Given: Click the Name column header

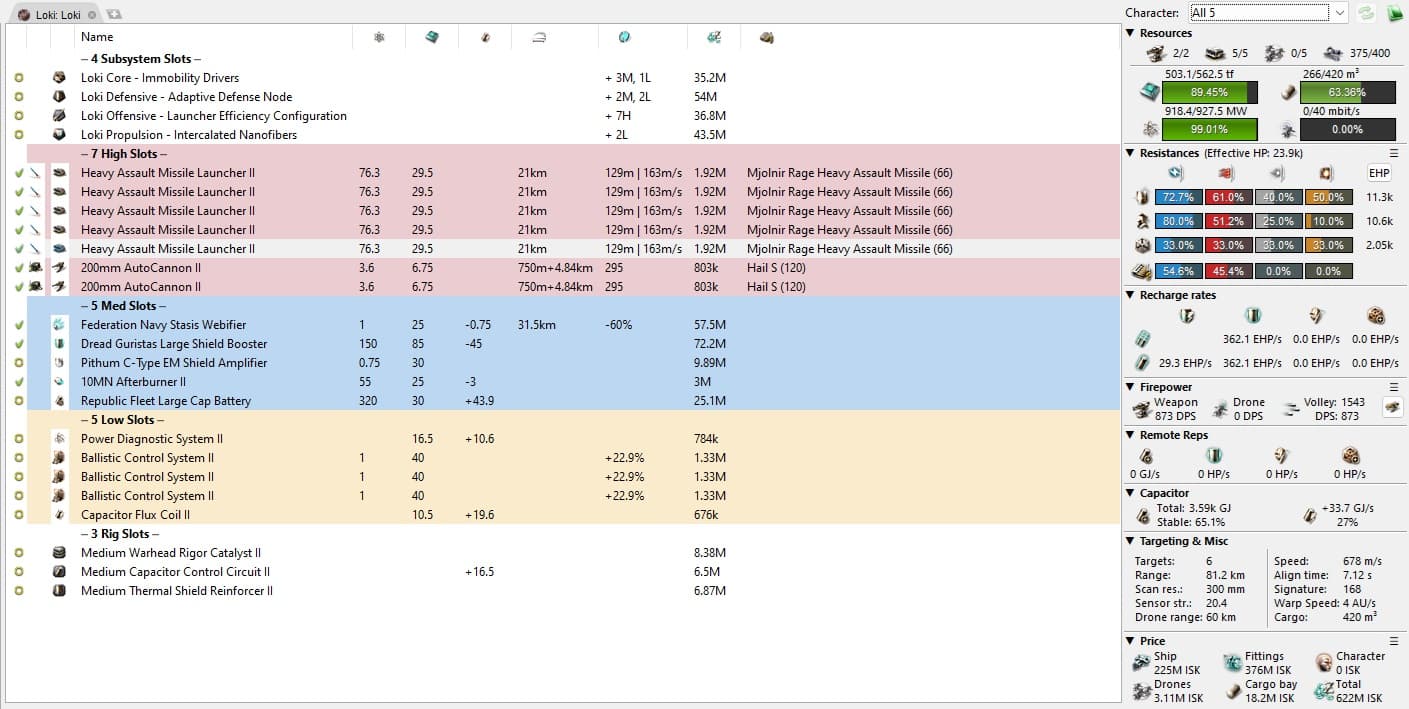Looking at the screenshot, I should coord(97,37).
